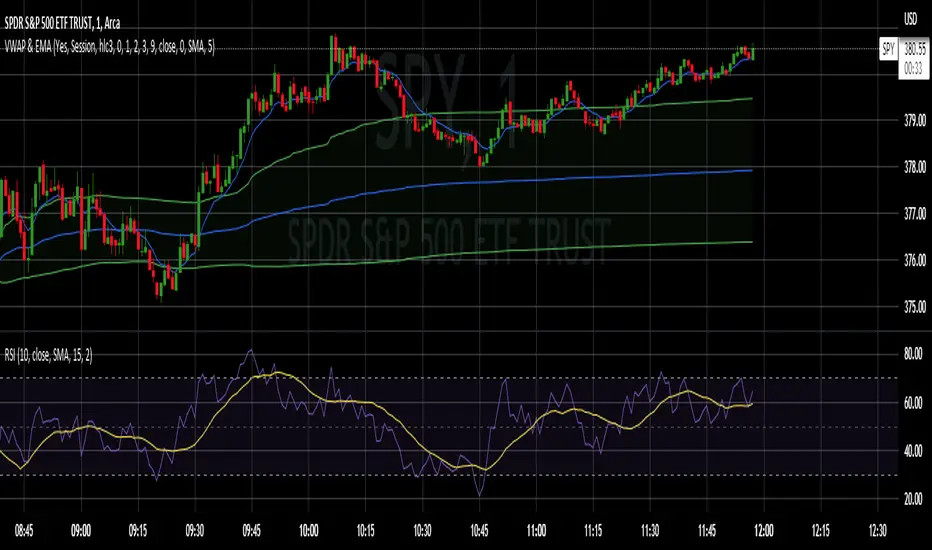Click the 10:45 time axis label
Image resolution: width=932 pixels, height=550 pixels.
point(479,530)
